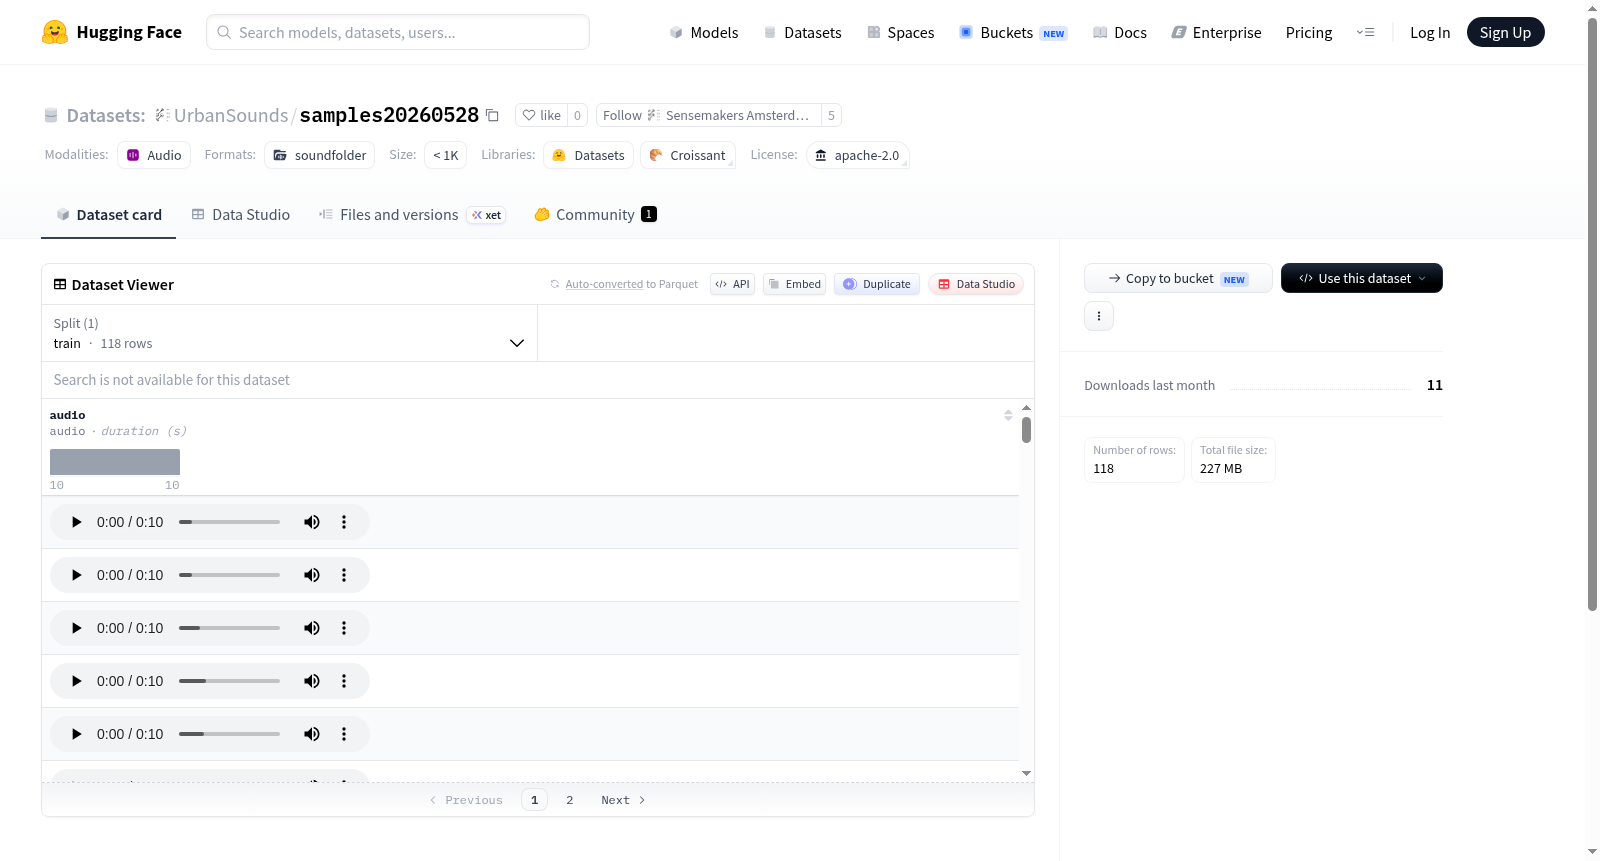Copy dataset name with the clipboard icon
This screenshot has height=861, width=1600.
(492, 115)
